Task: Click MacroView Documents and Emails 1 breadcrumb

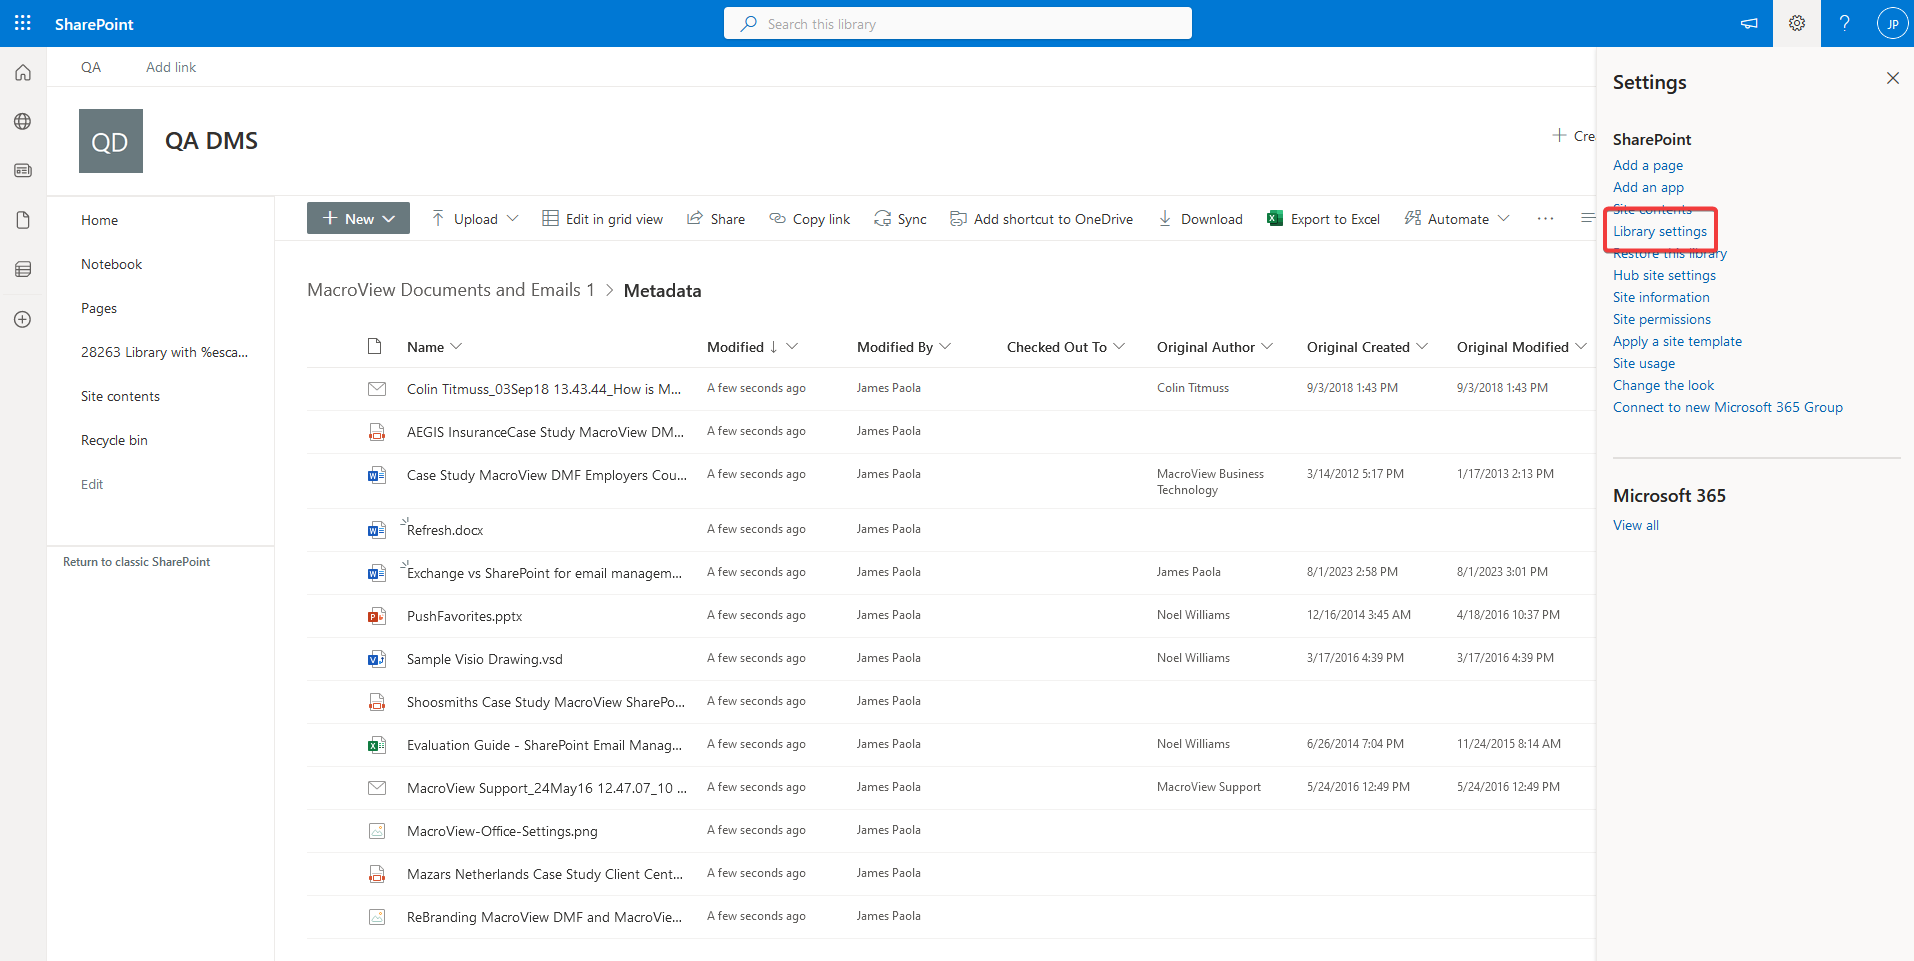Action: (451, 290)
